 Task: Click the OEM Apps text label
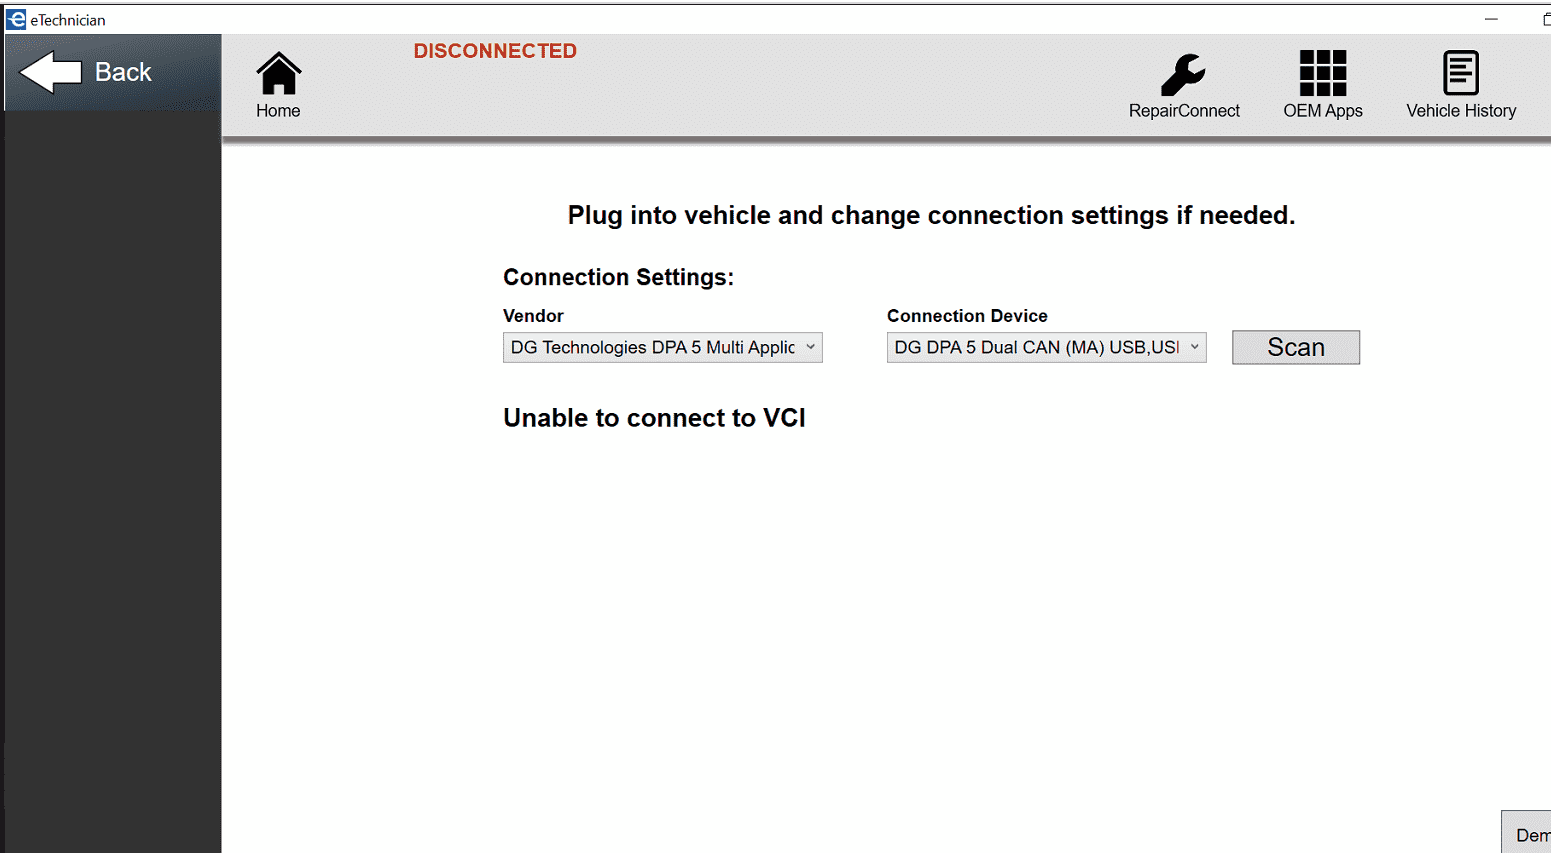[1322, 111]
